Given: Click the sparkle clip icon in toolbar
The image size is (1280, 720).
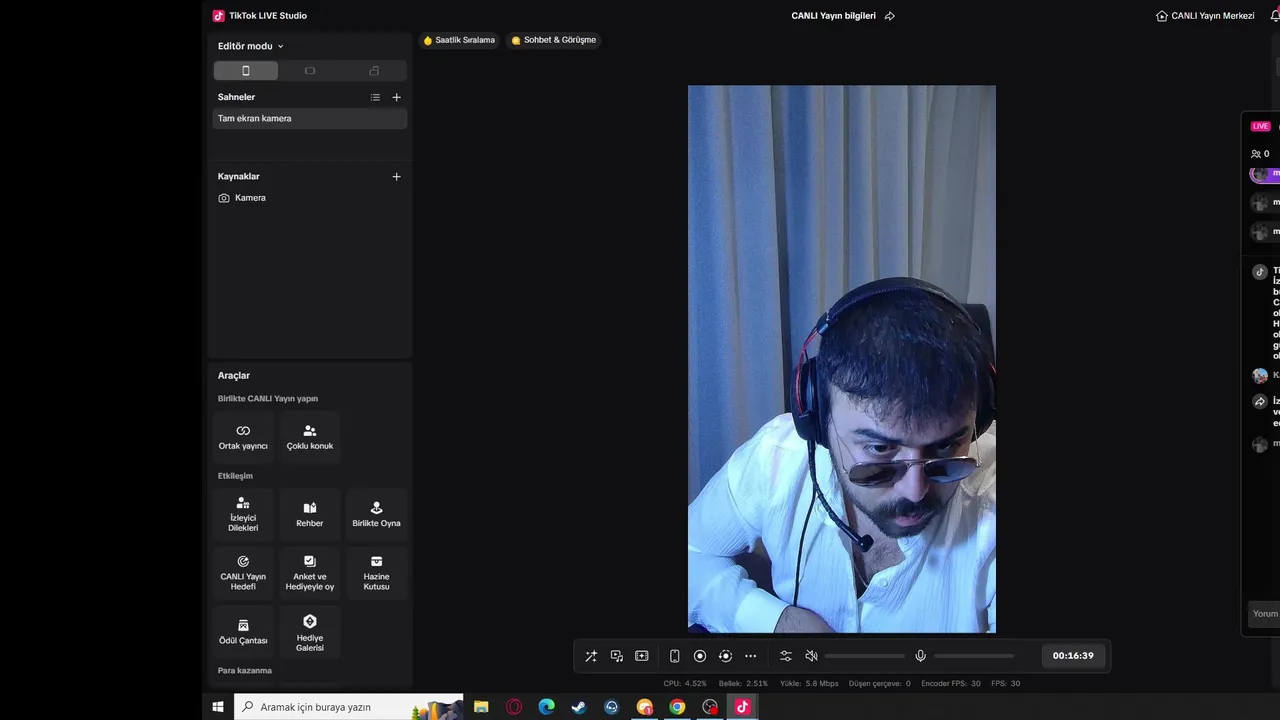Looking at the screenshot, I should coord(642,656).
